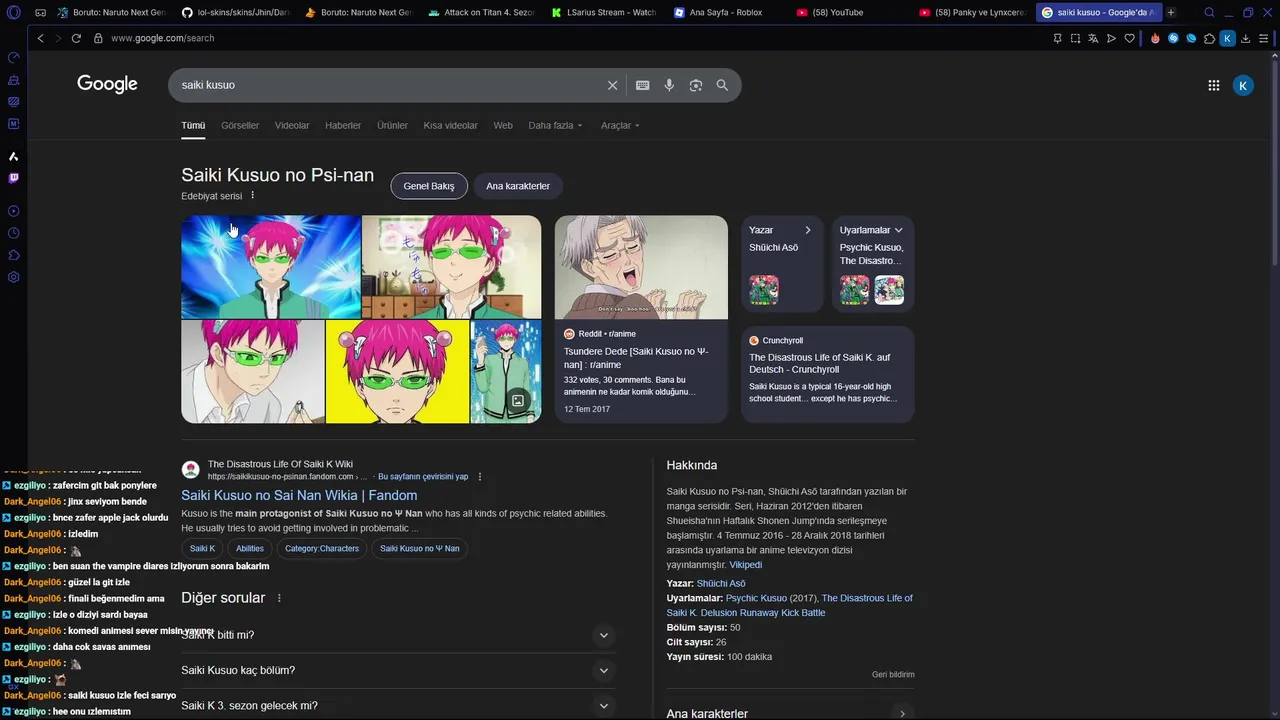This screenshot has width=1280, height=720.
Task: Select the Kısa videolar tab
Action: (x=450, y=125)
